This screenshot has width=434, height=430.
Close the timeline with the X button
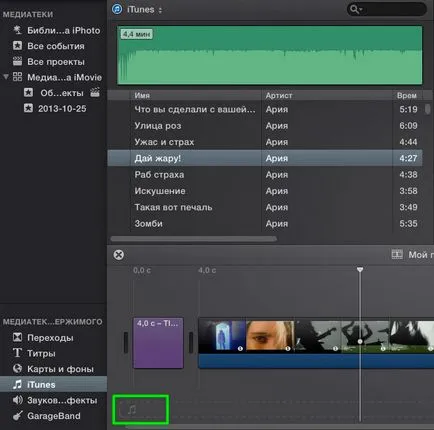coord(119,255)
